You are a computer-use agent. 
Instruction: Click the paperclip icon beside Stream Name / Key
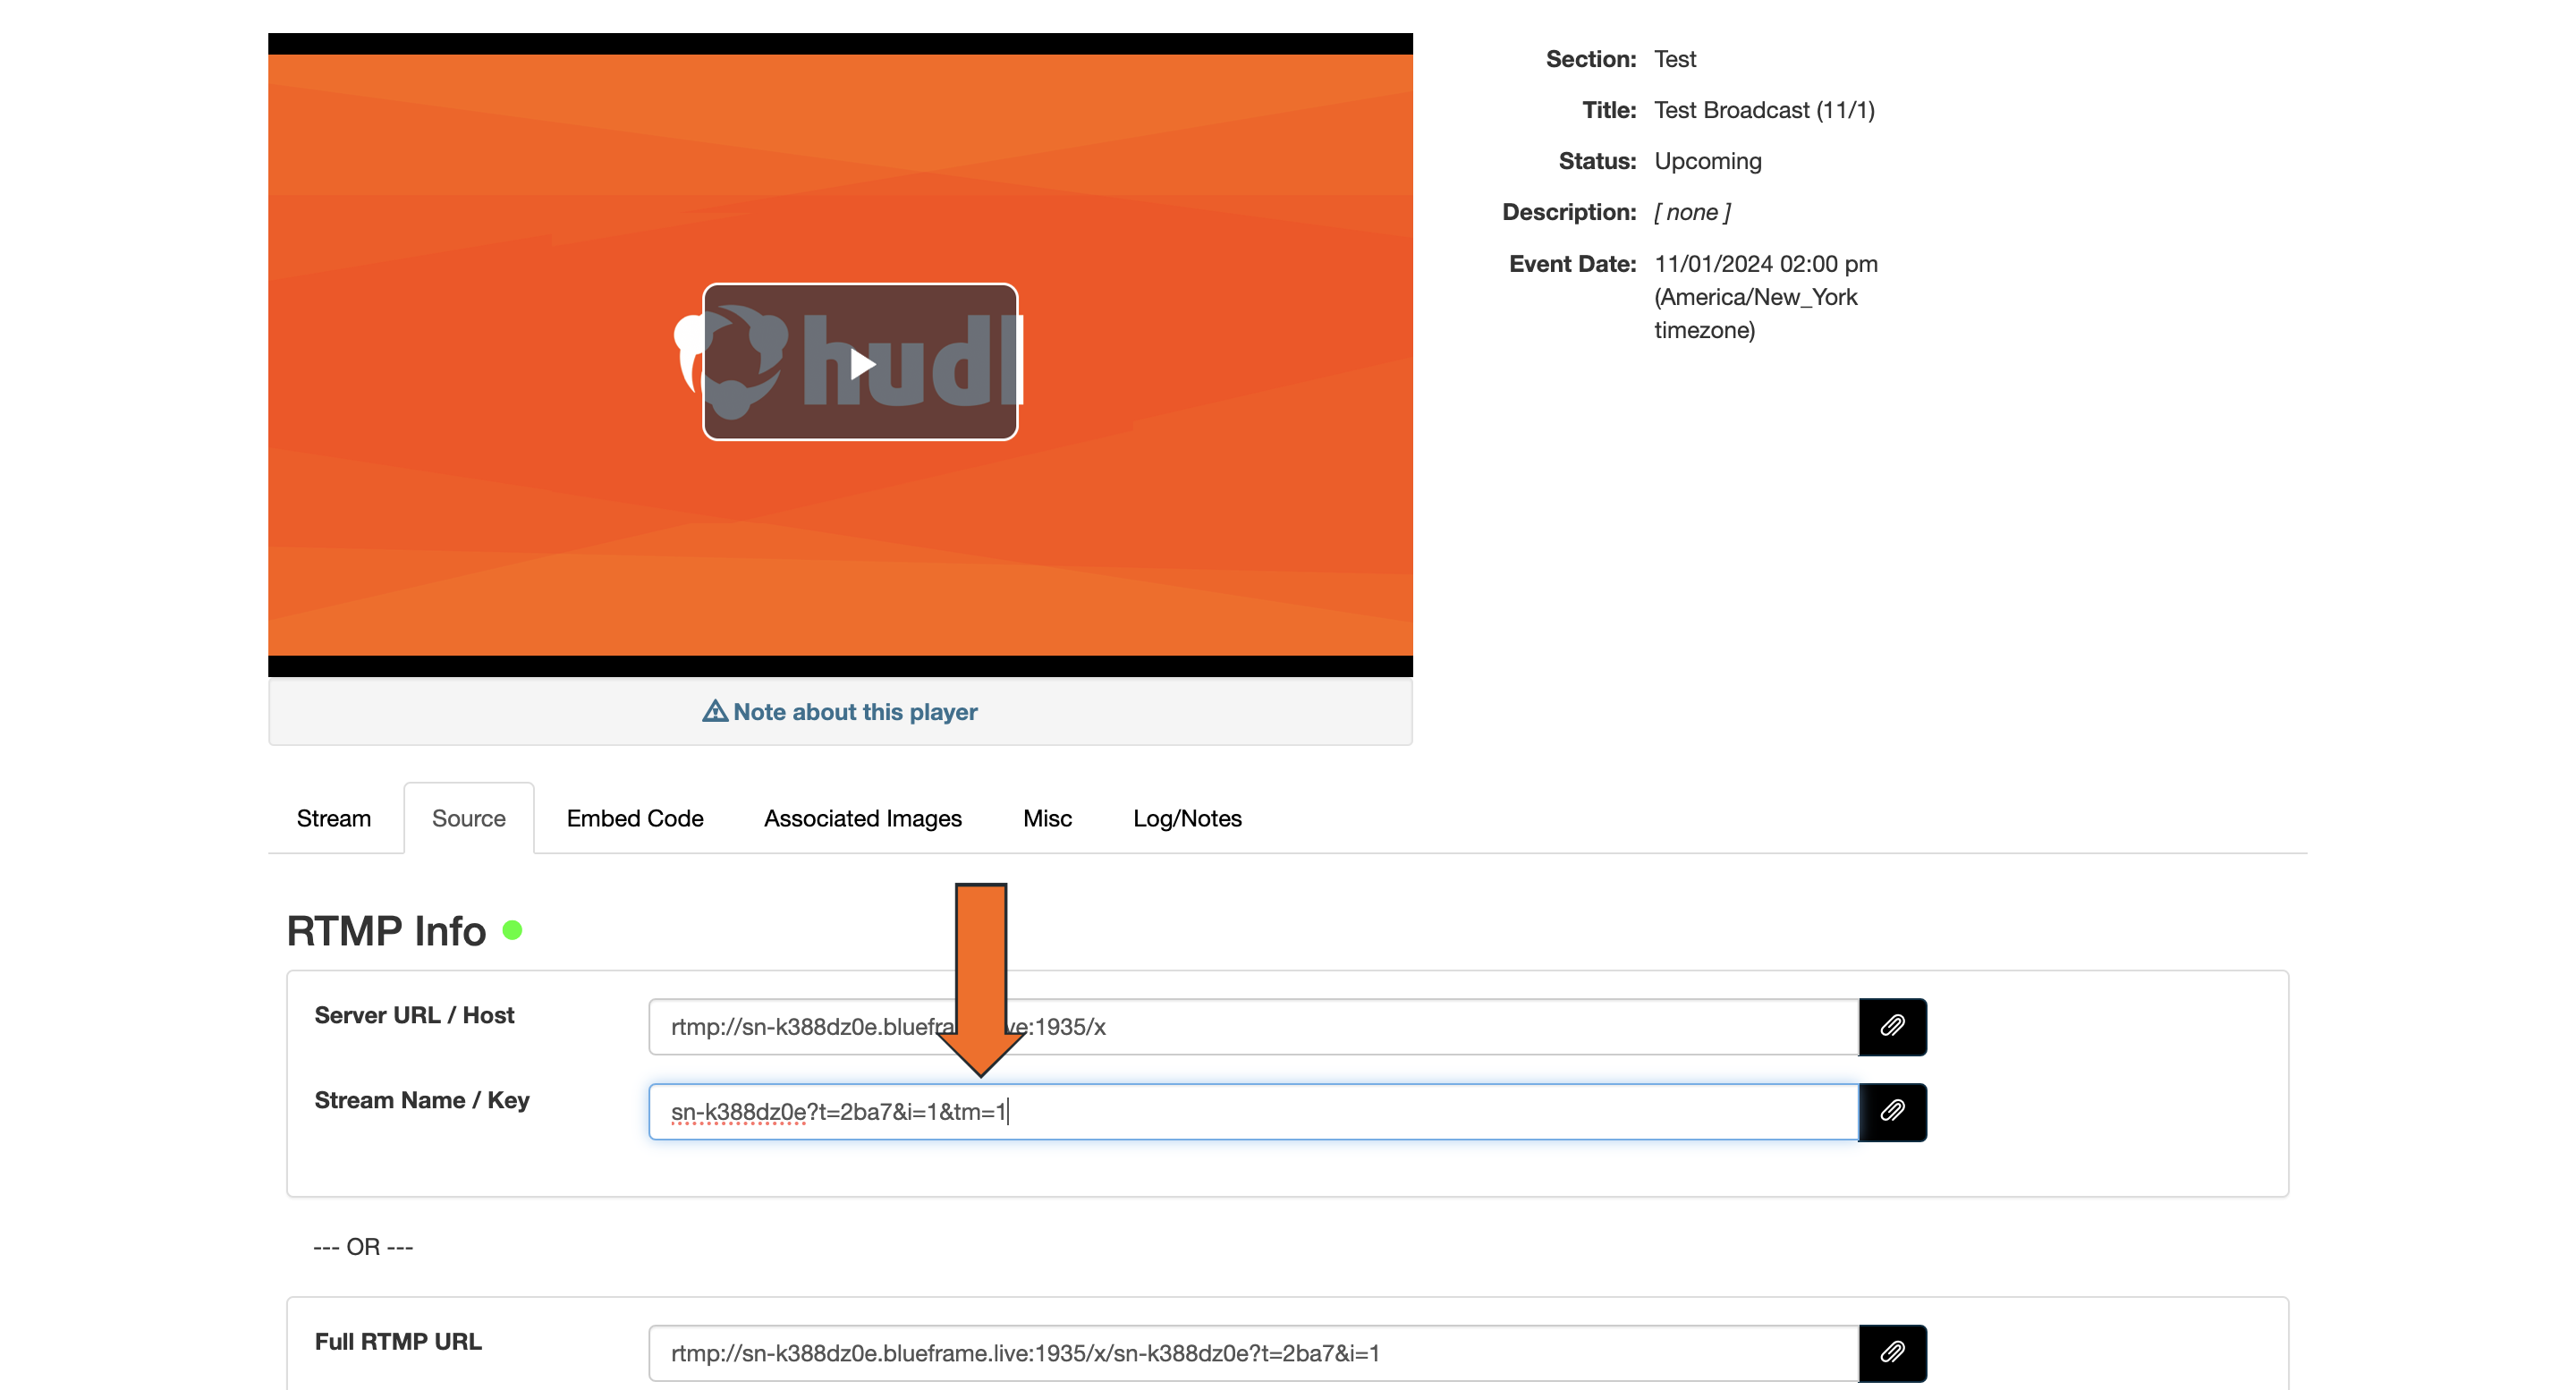pos(1892,1112)
